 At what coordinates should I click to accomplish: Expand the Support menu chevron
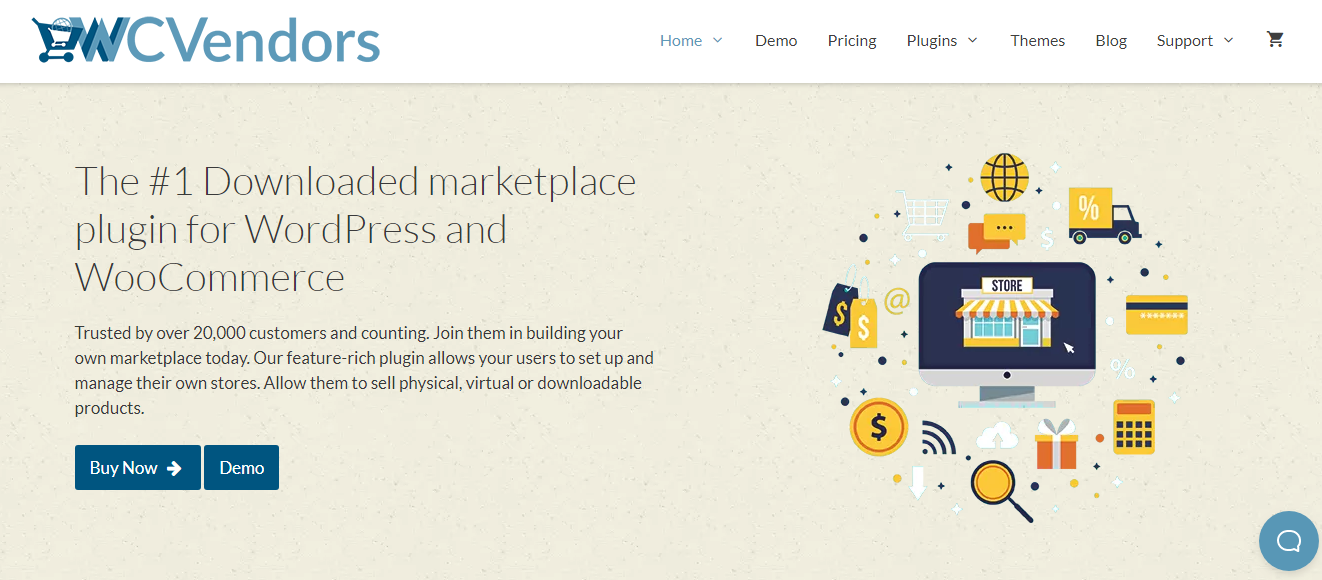coord(1228,41)
